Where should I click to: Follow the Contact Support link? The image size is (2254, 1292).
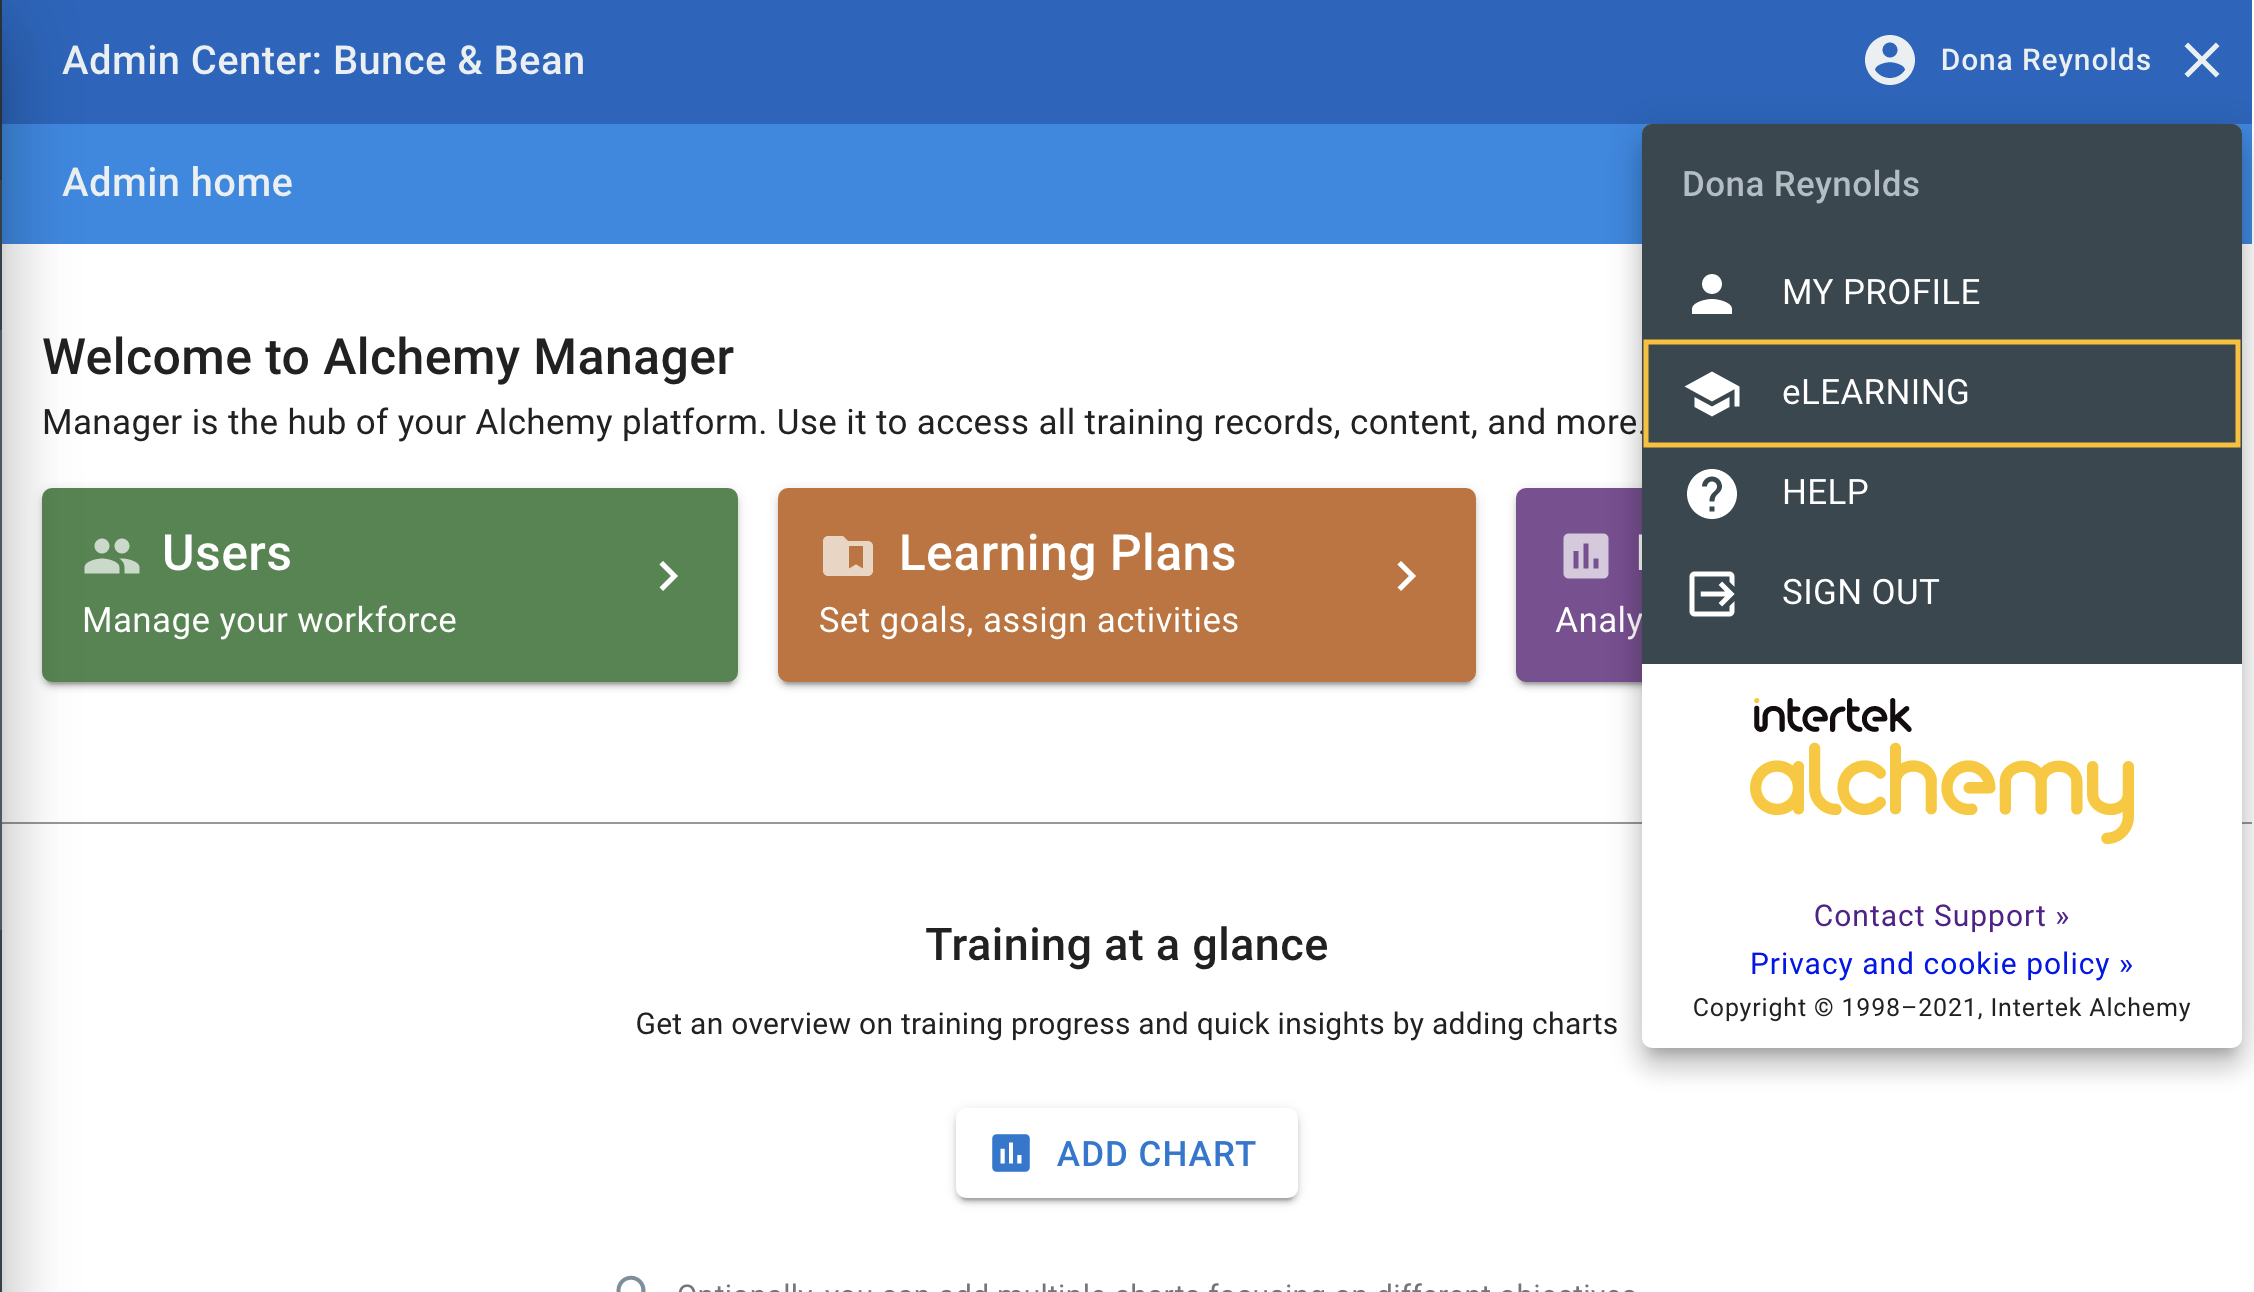coord(1941,916)
